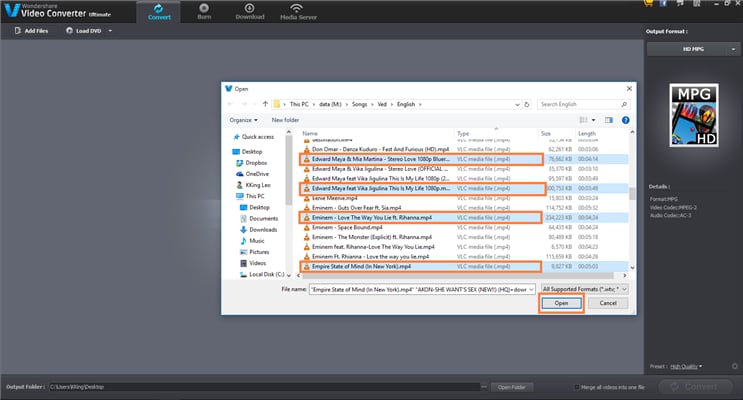Select Eminem - Space Bound.mp4
The width and height of the screenshot is (743, 400).
pyautogui.click(x=464, y=227)
